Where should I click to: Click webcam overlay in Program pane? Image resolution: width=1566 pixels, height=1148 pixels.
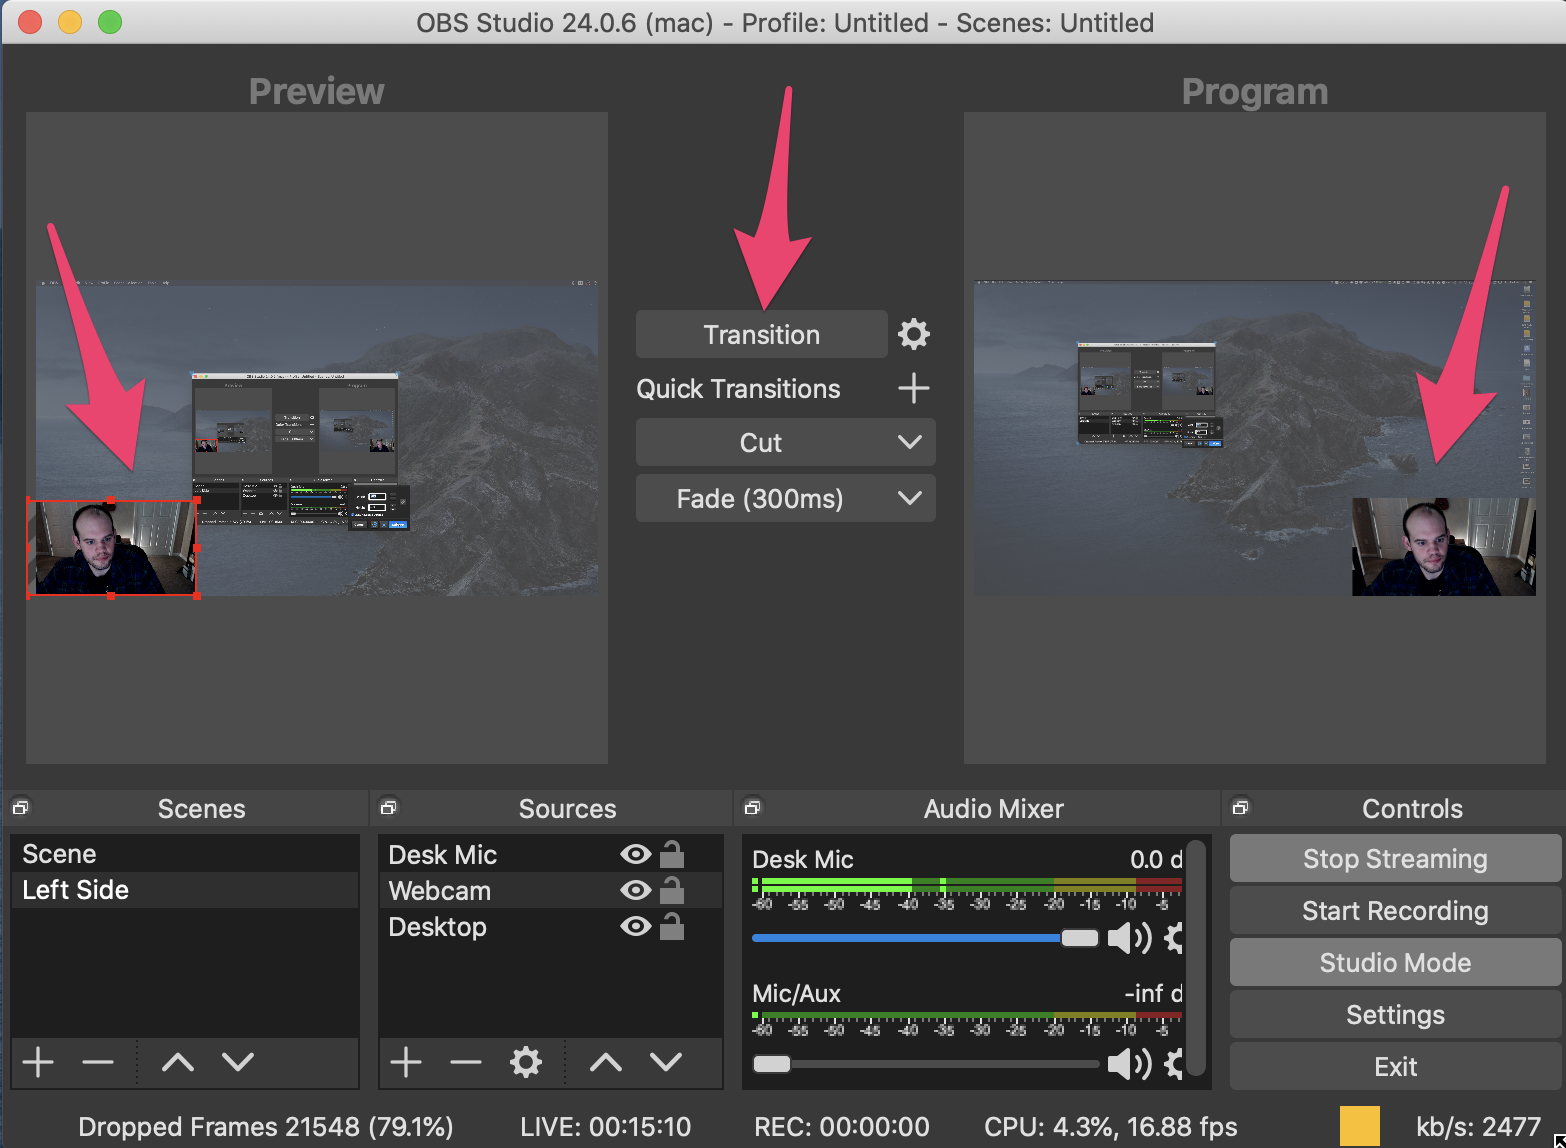coord(1443,547)
